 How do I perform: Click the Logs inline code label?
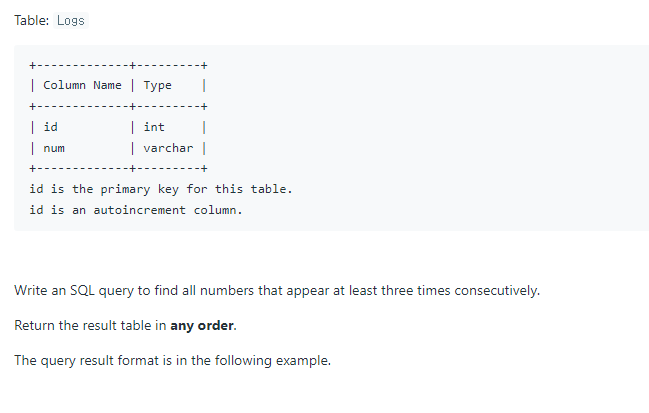click(71, 21)
